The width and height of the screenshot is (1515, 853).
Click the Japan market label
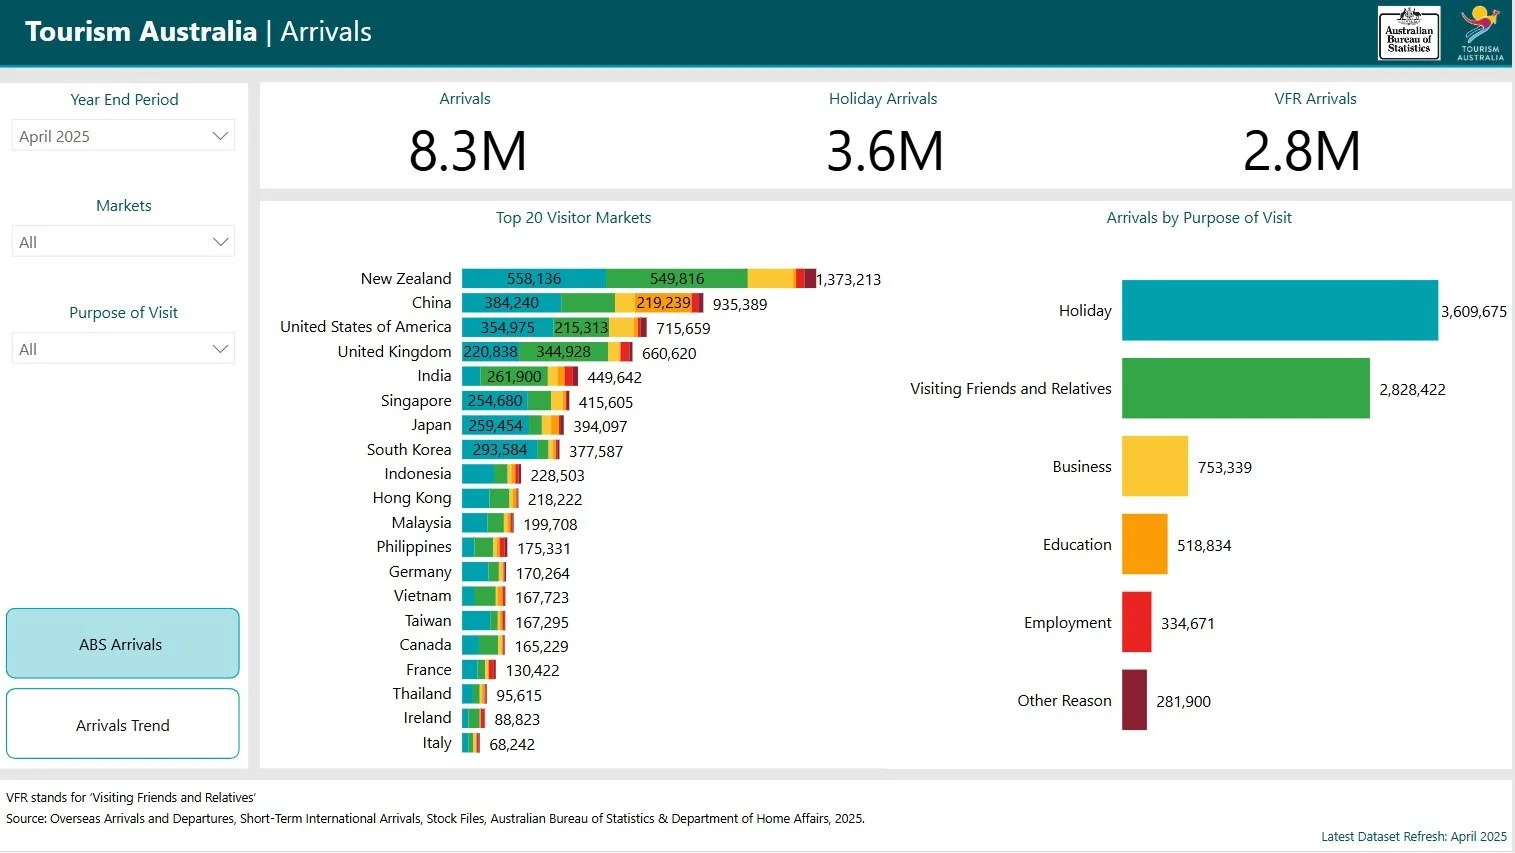coord(431,425)
